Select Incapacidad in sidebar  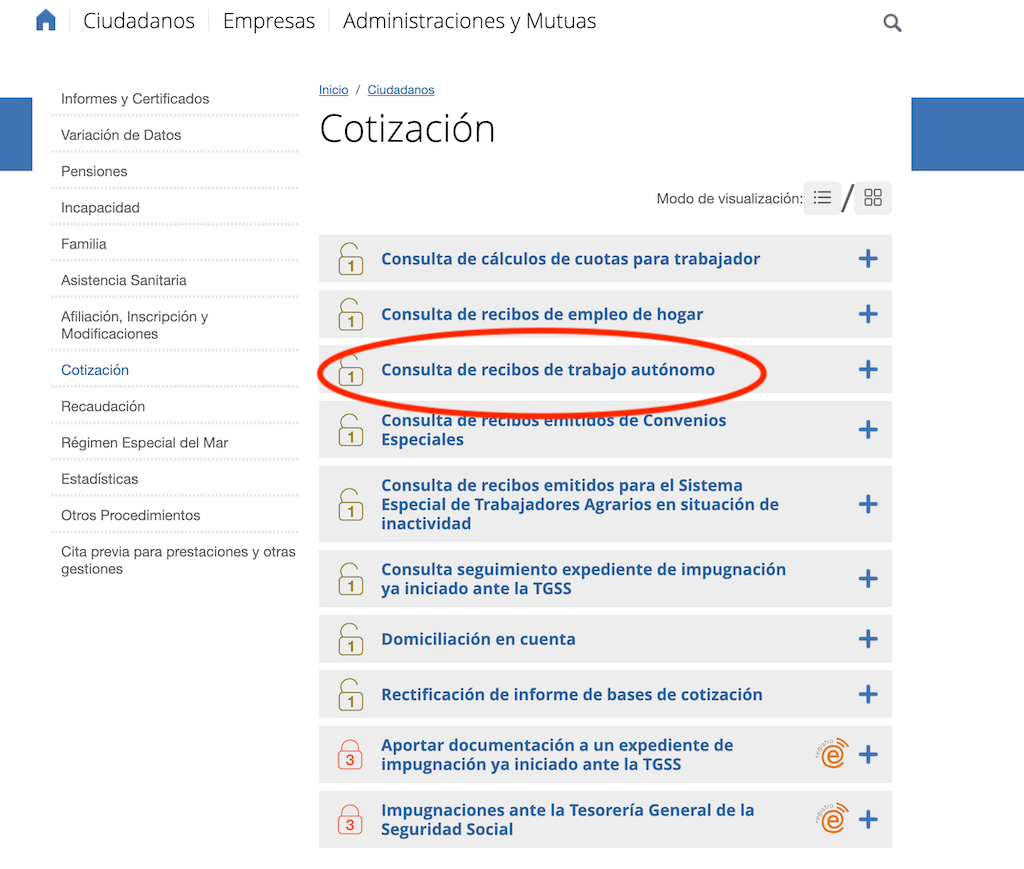pos(100,208)
